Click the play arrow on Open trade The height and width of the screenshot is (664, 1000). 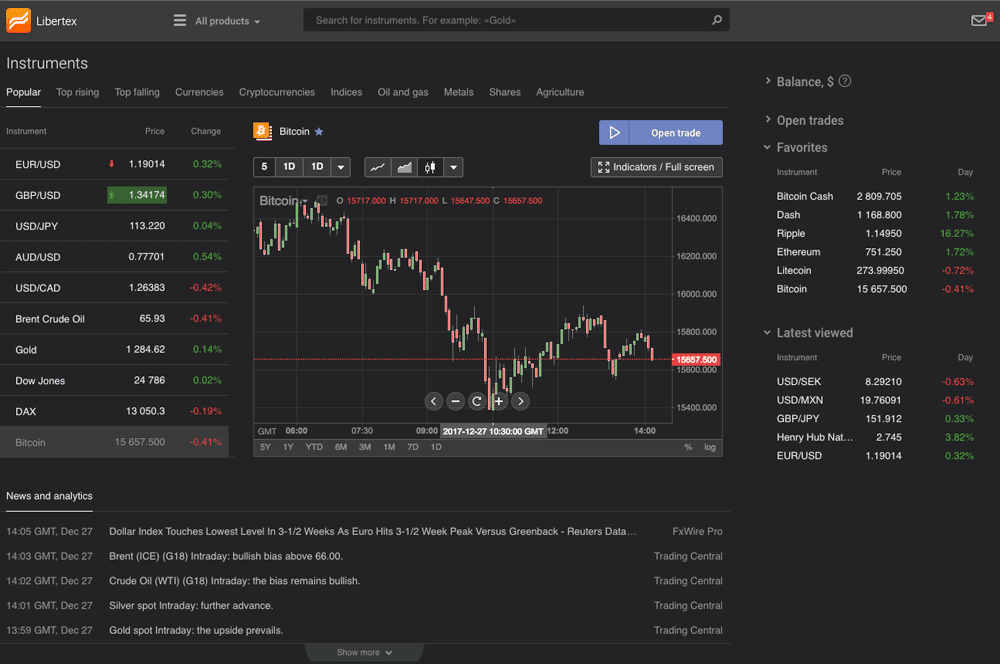pyautogui.click(x=614, y=133)
